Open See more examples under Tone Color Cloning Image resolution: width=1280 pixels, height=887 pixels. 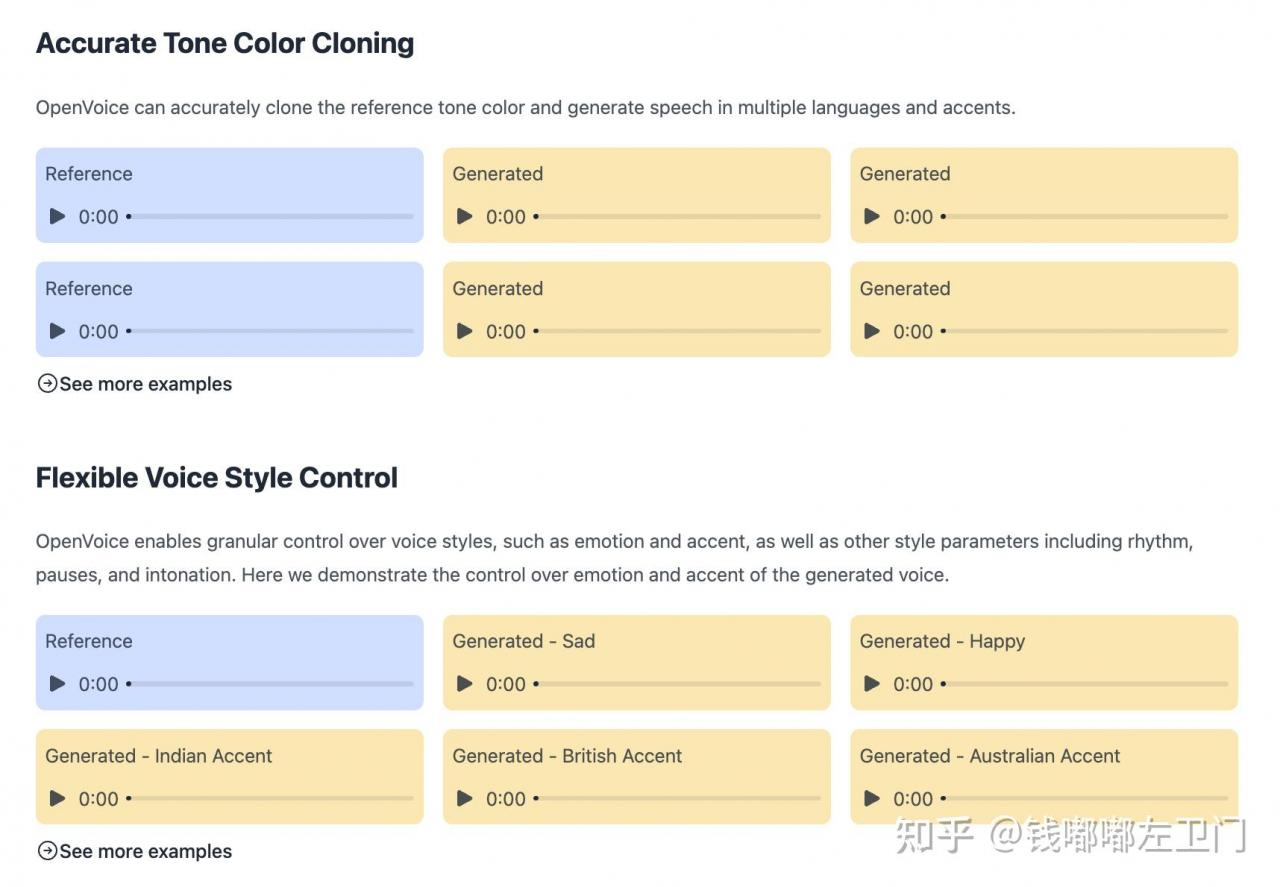click(x=134, y=384)
